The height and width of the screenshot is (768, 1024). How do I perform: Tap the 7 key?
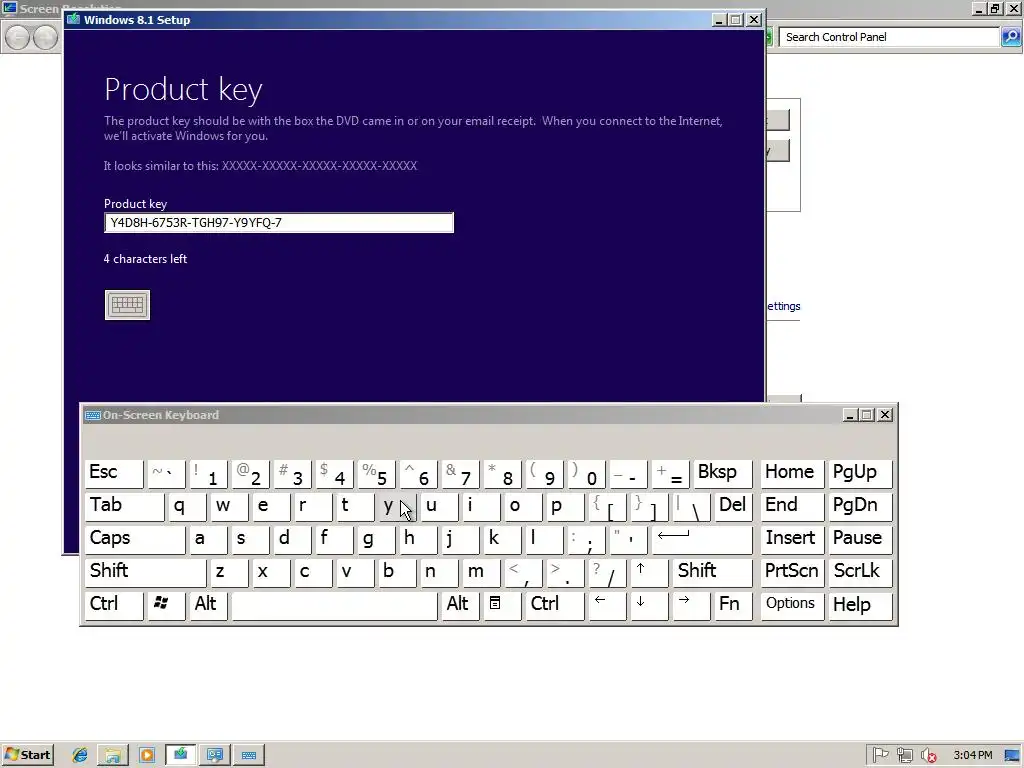(x=460, y=473)
